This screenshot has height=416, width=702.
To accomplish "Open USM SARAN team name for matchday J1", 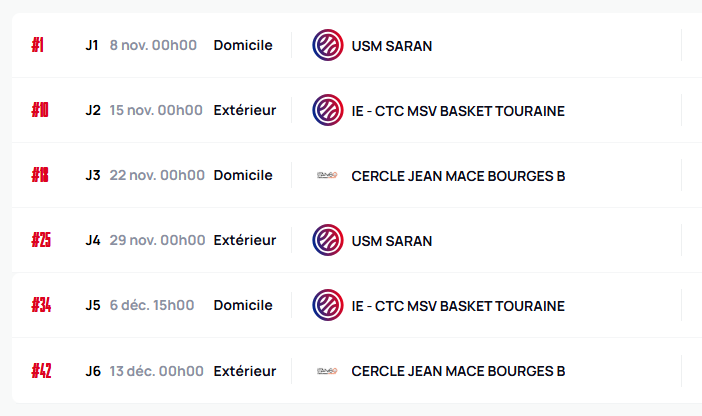I will click(392, 45).
